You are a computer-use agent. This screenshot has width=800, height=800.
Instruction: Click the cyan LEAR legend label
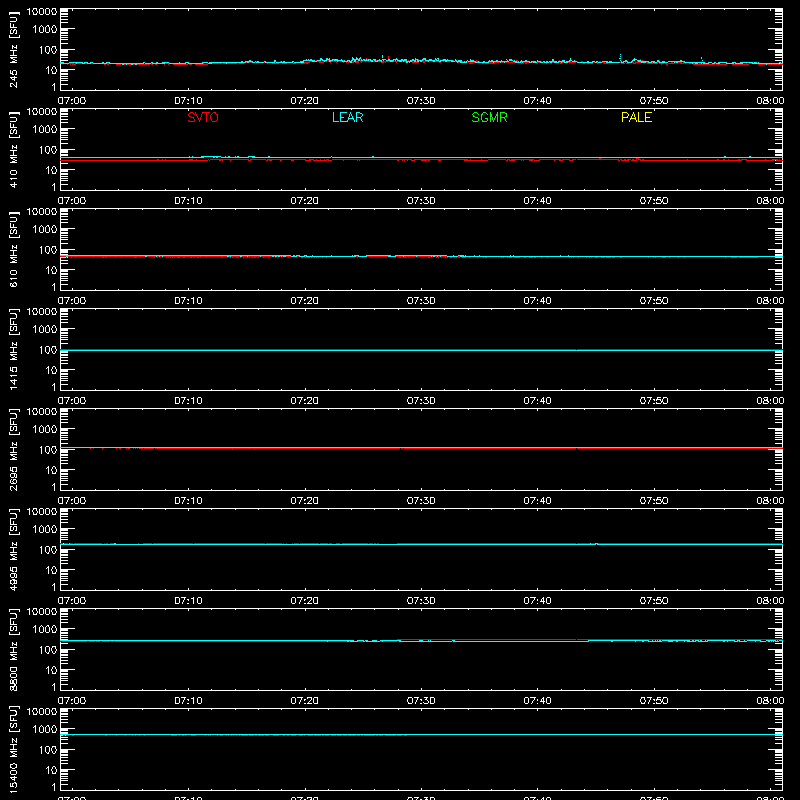pyautogui.click(x=347, y=117)
